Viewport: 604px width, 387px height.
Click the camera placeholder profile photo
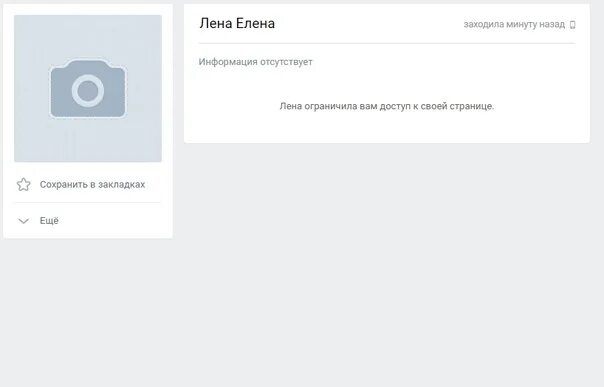point(88,88)
